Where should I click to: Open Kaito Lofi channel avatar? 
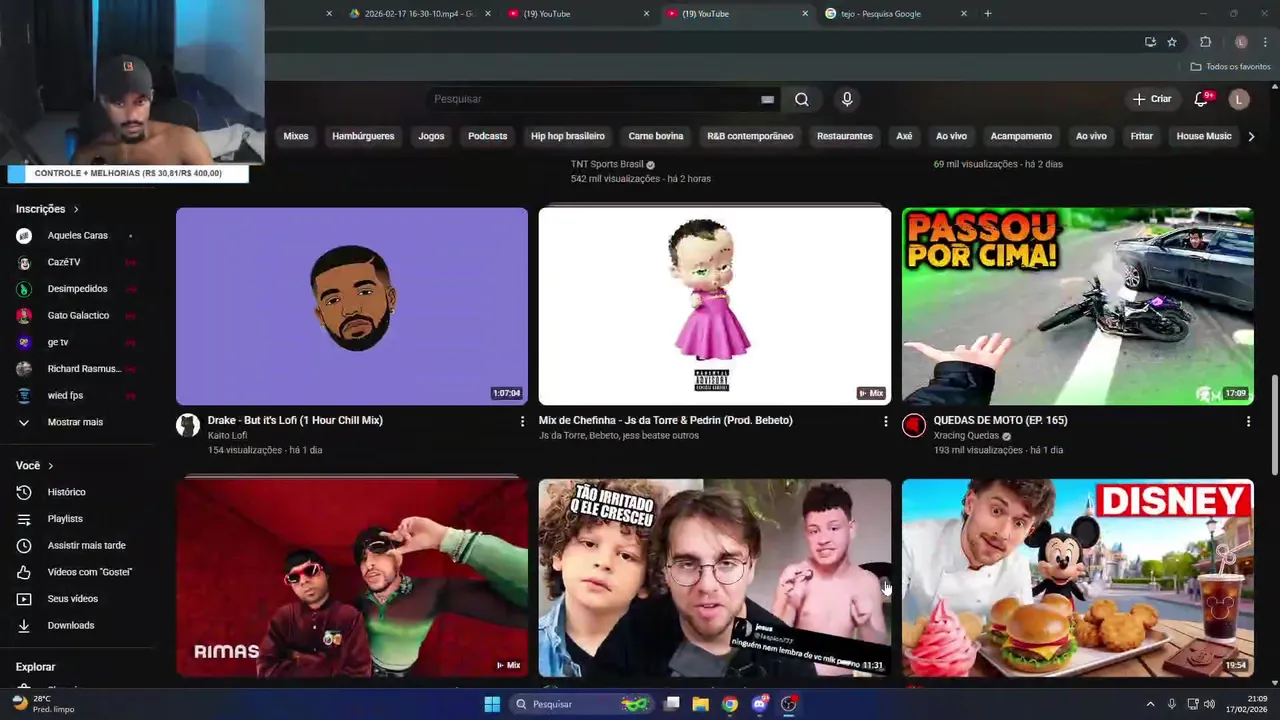point(188,426)
